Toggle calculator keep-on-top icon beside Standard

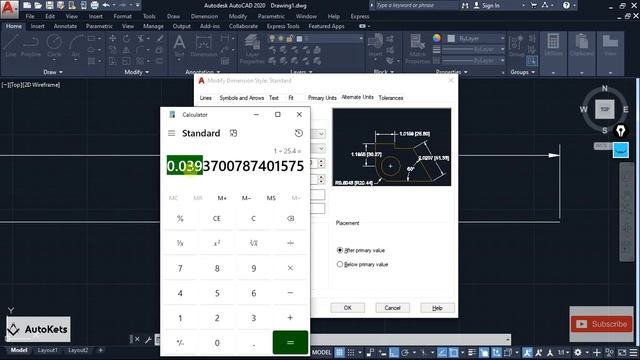(x=233, y=133)
